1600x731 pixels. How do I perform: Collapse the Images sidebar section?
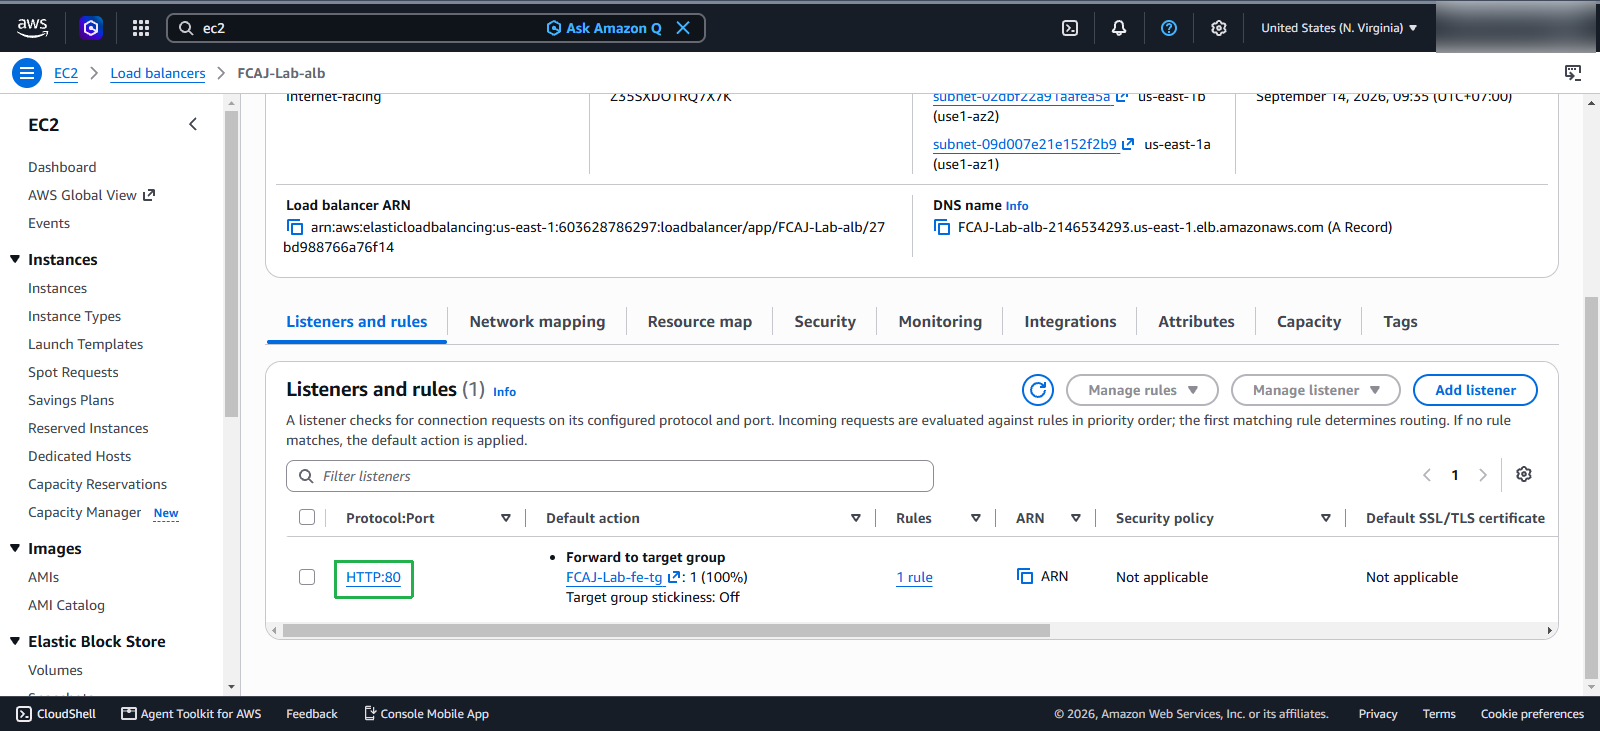tap(15, 548)
